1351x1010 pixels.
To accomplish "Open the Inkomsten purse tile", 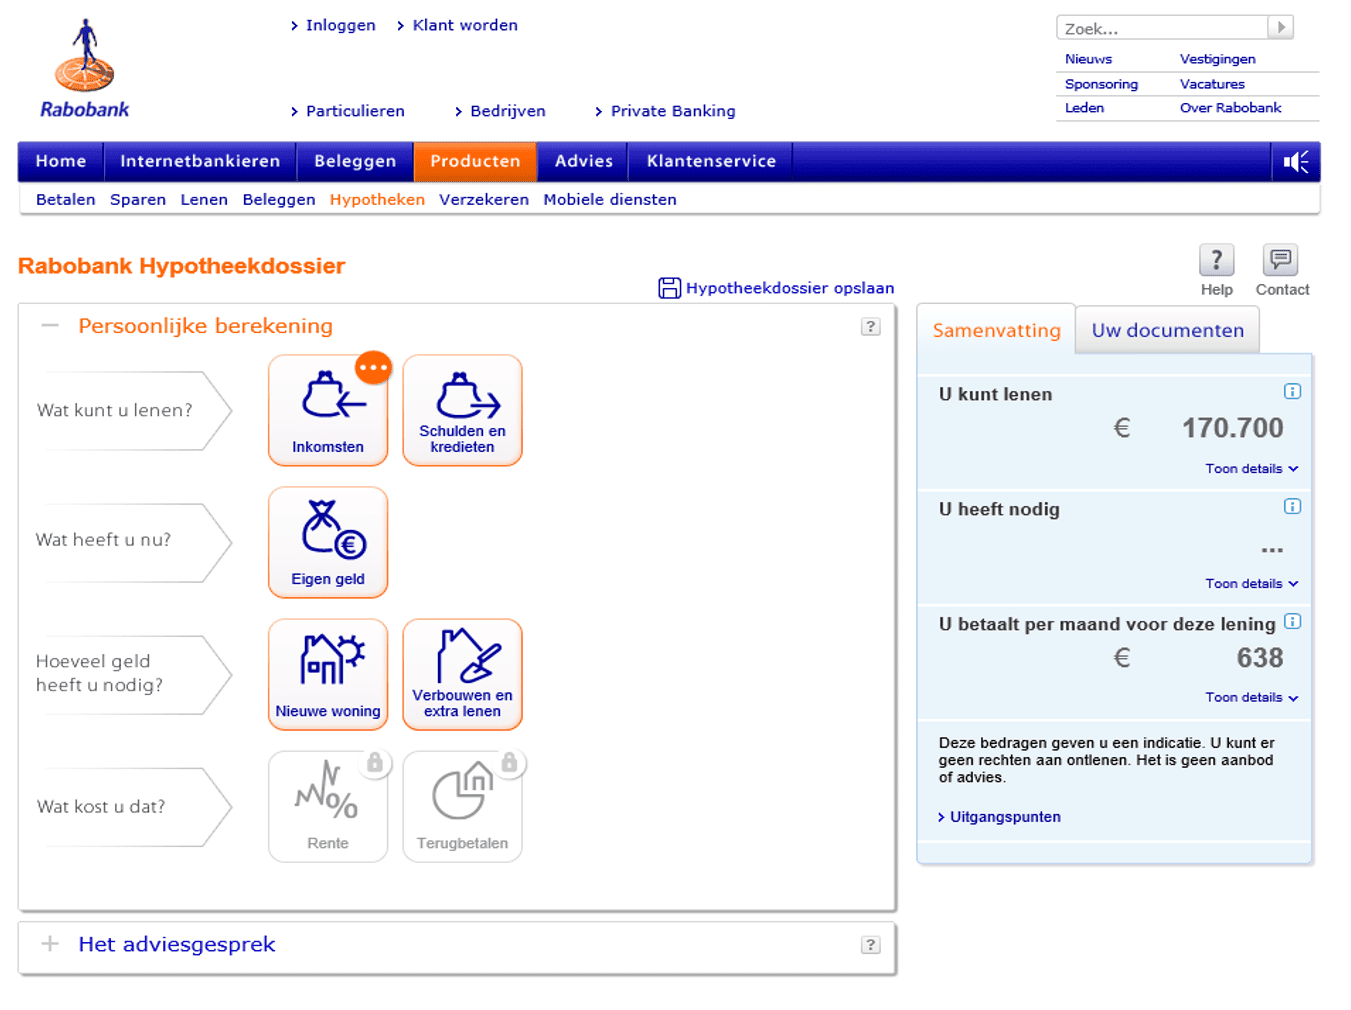I will [x=328, y=410].
